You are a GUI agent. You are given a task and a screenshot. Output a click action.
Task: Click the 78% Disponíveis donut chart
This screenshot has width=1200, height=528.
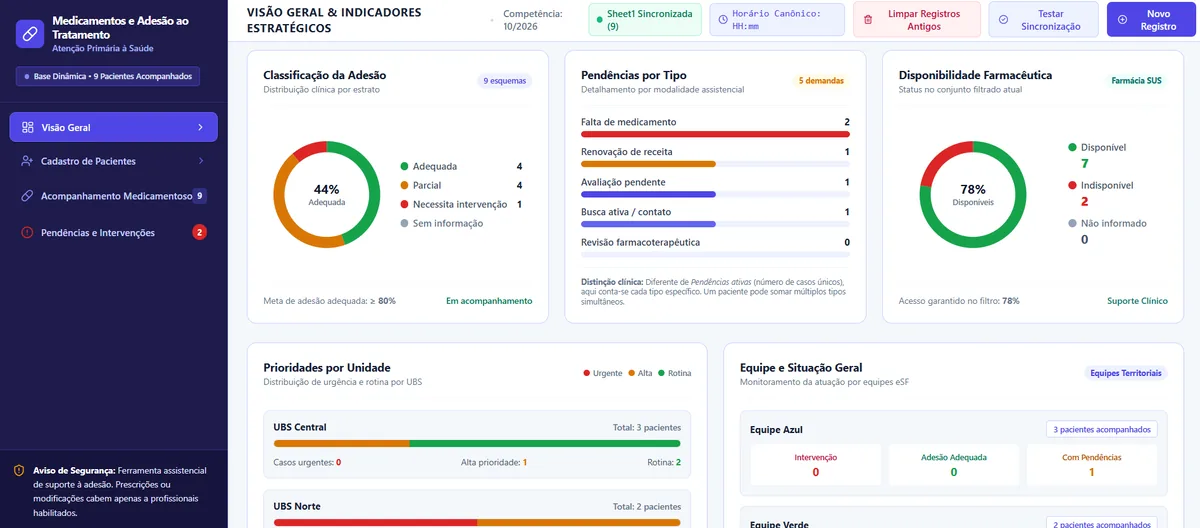(973, 194)
